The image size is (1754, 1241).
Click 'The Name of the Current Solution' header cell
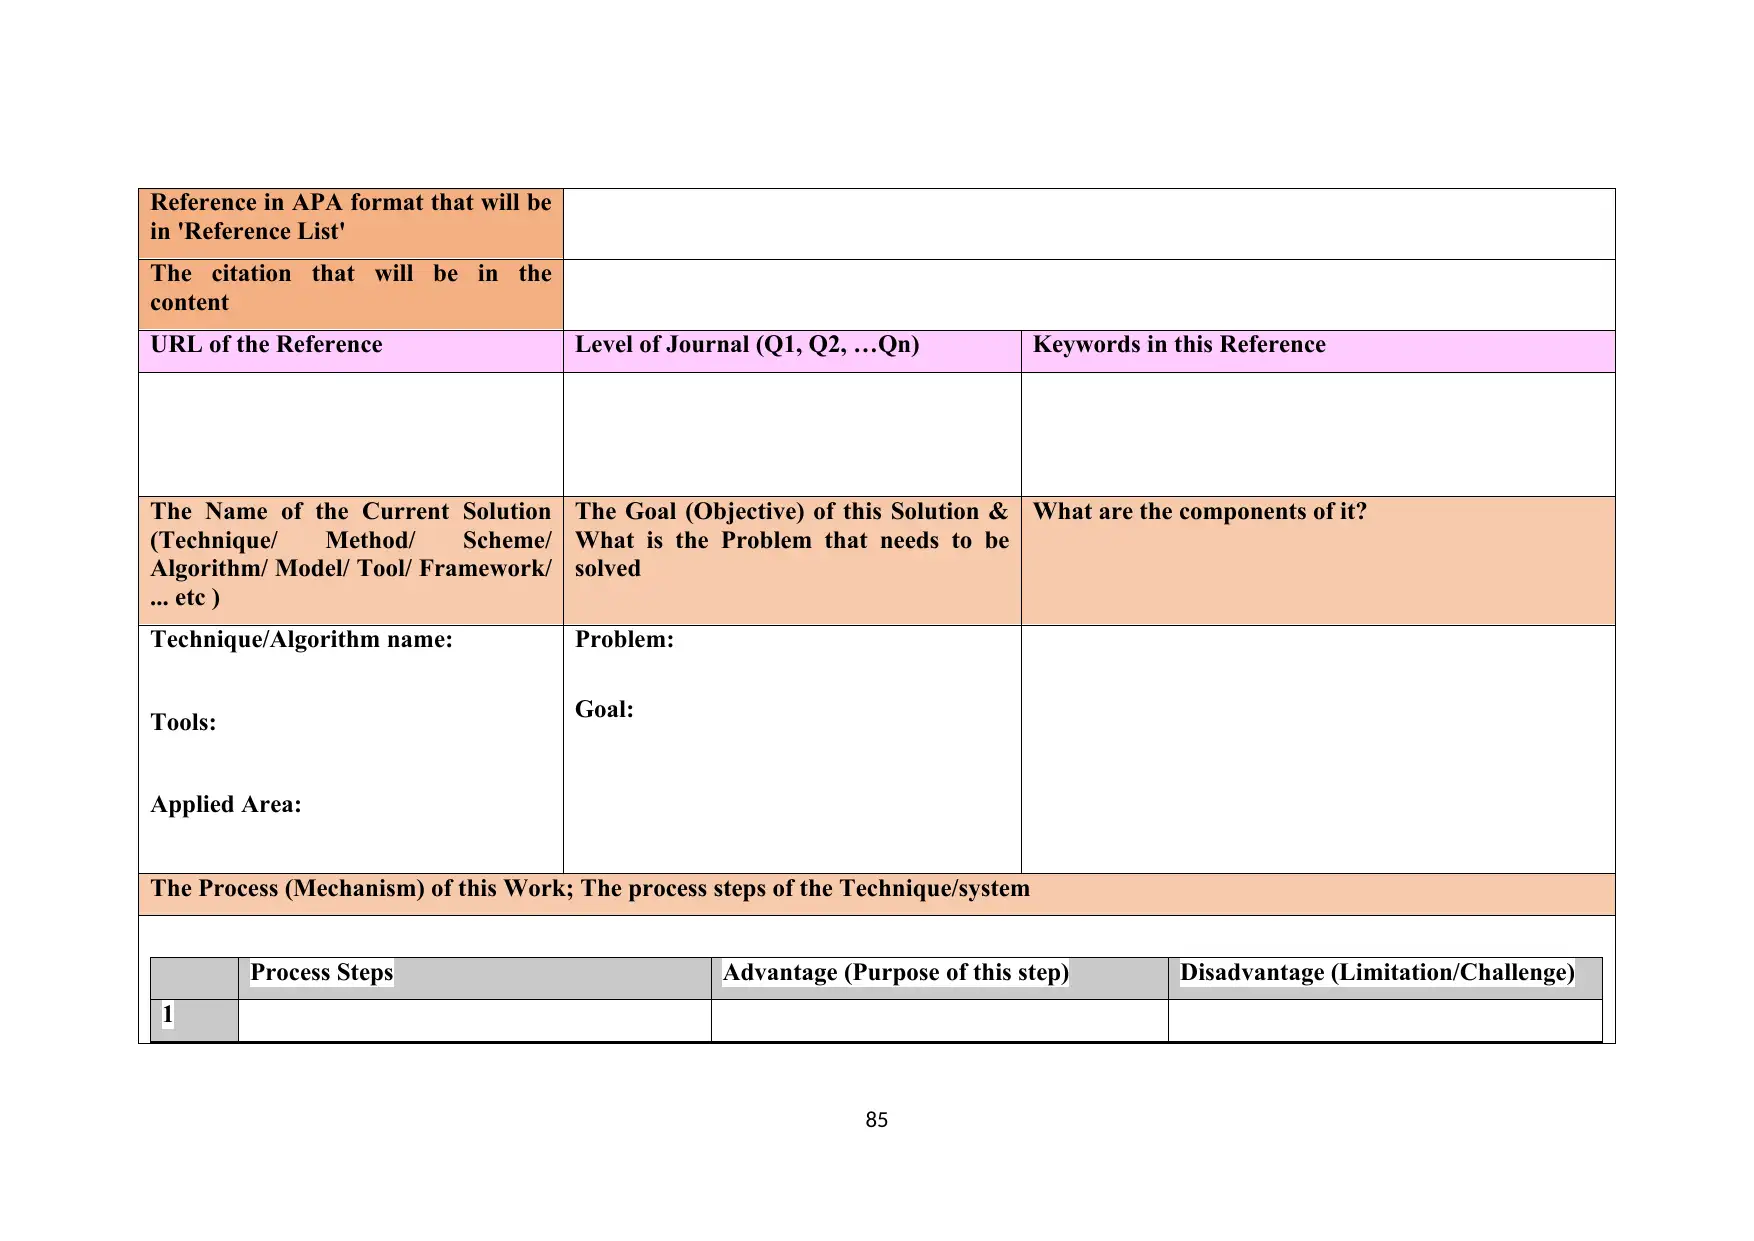(x=351, y=561)
